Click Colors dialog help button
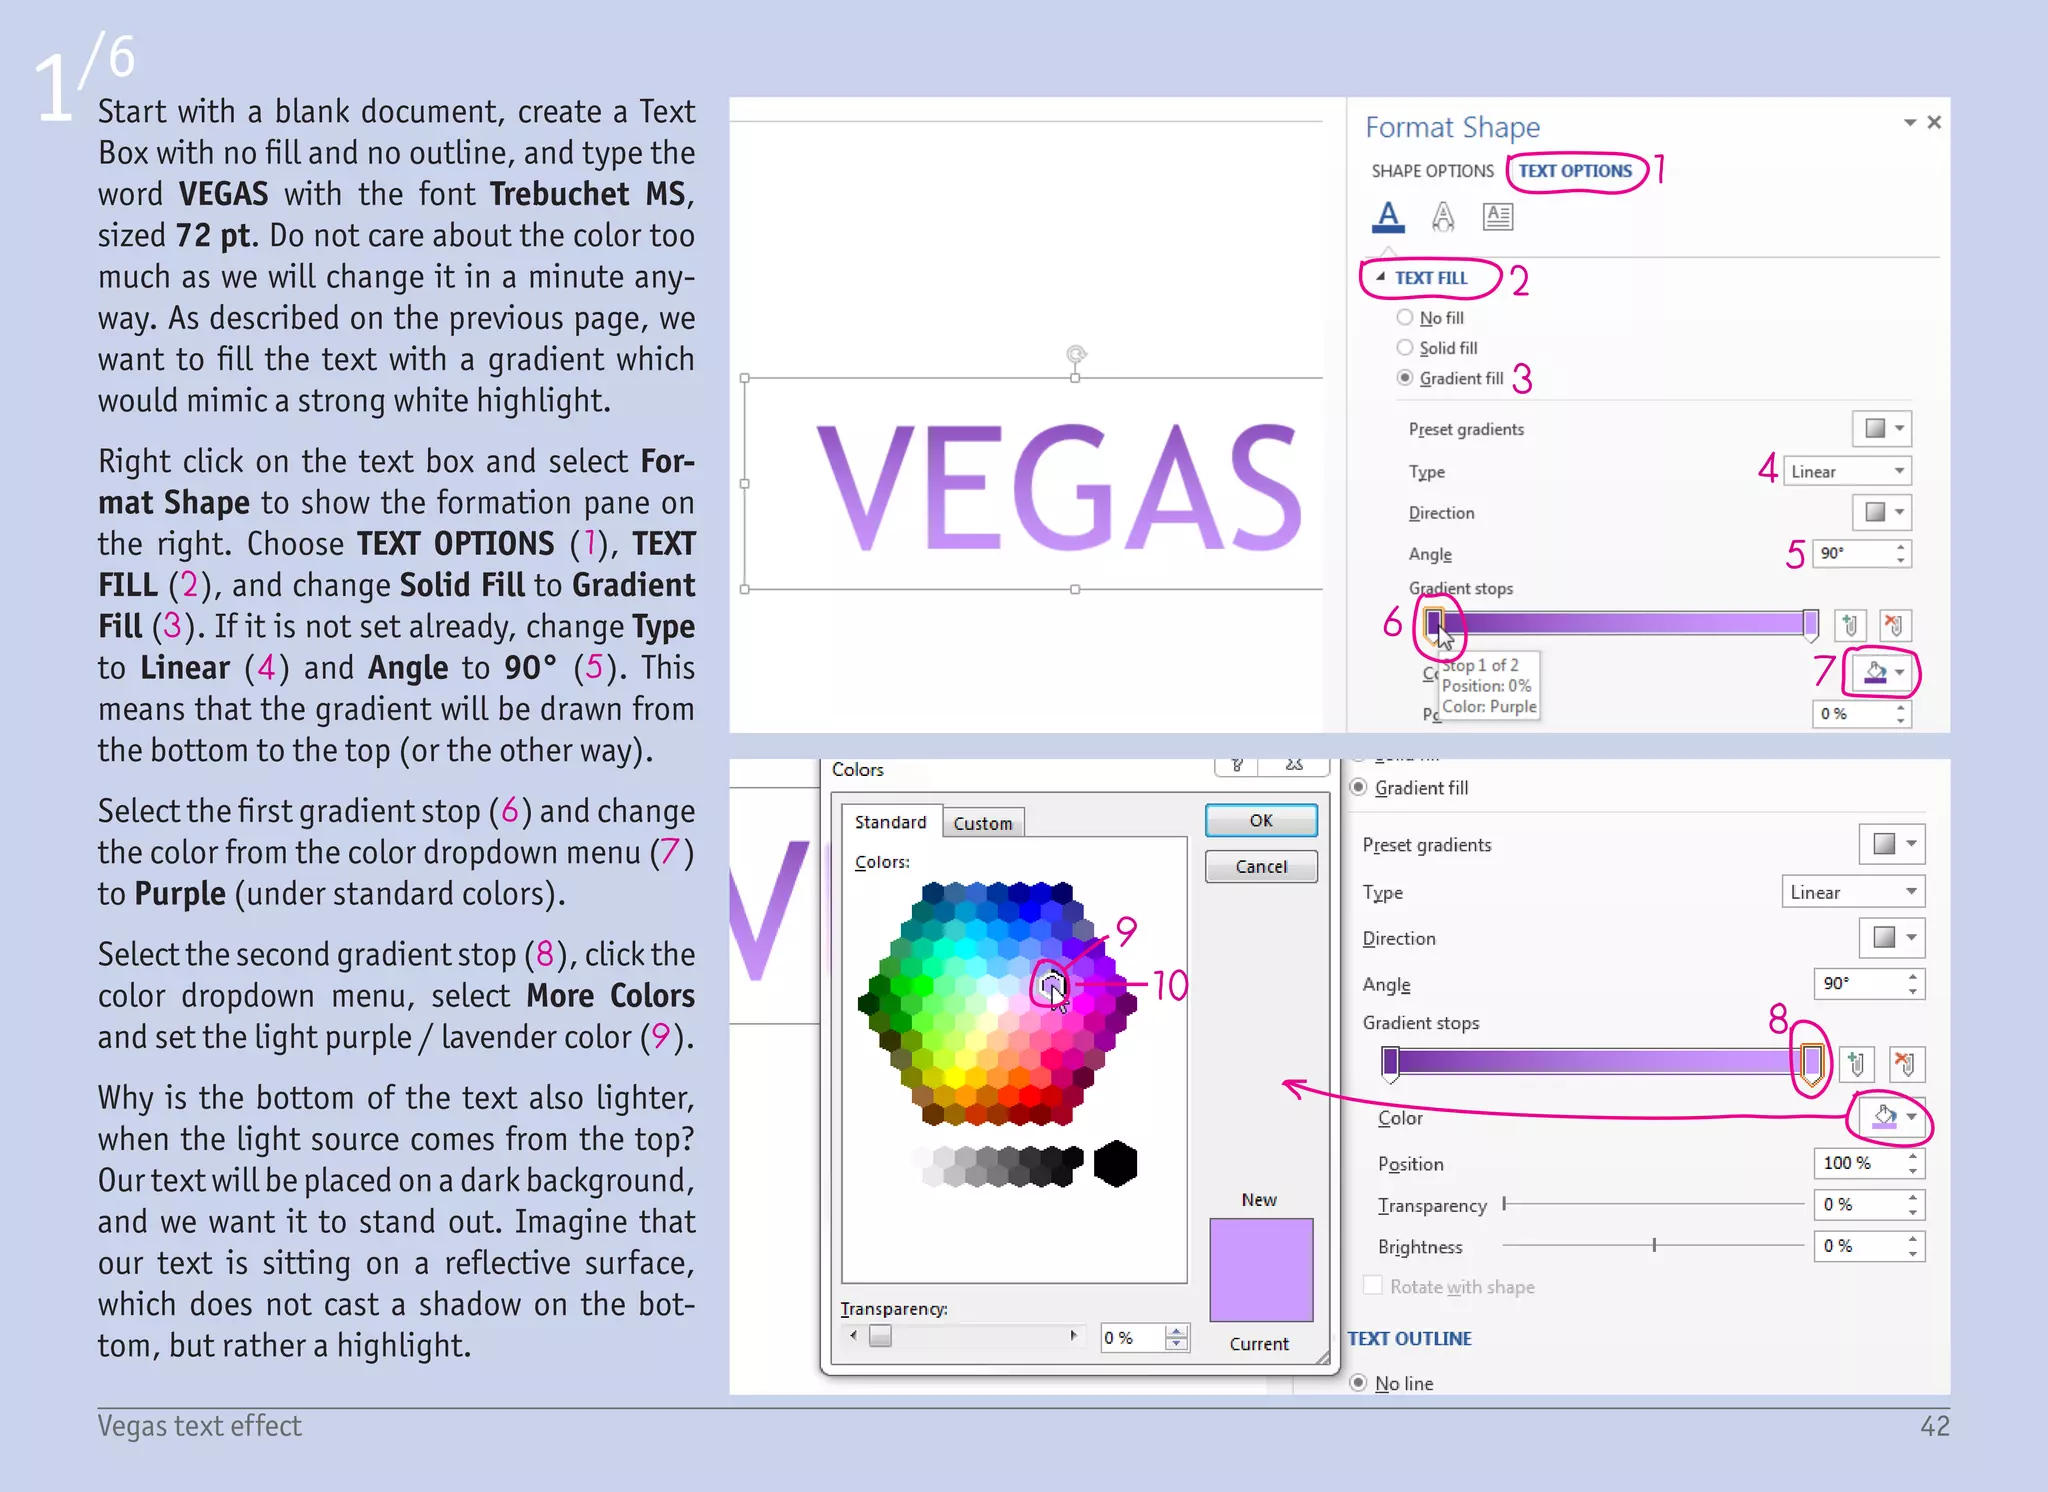Viewport: 2048px width, 1492px height. [x=1237, y=764]
